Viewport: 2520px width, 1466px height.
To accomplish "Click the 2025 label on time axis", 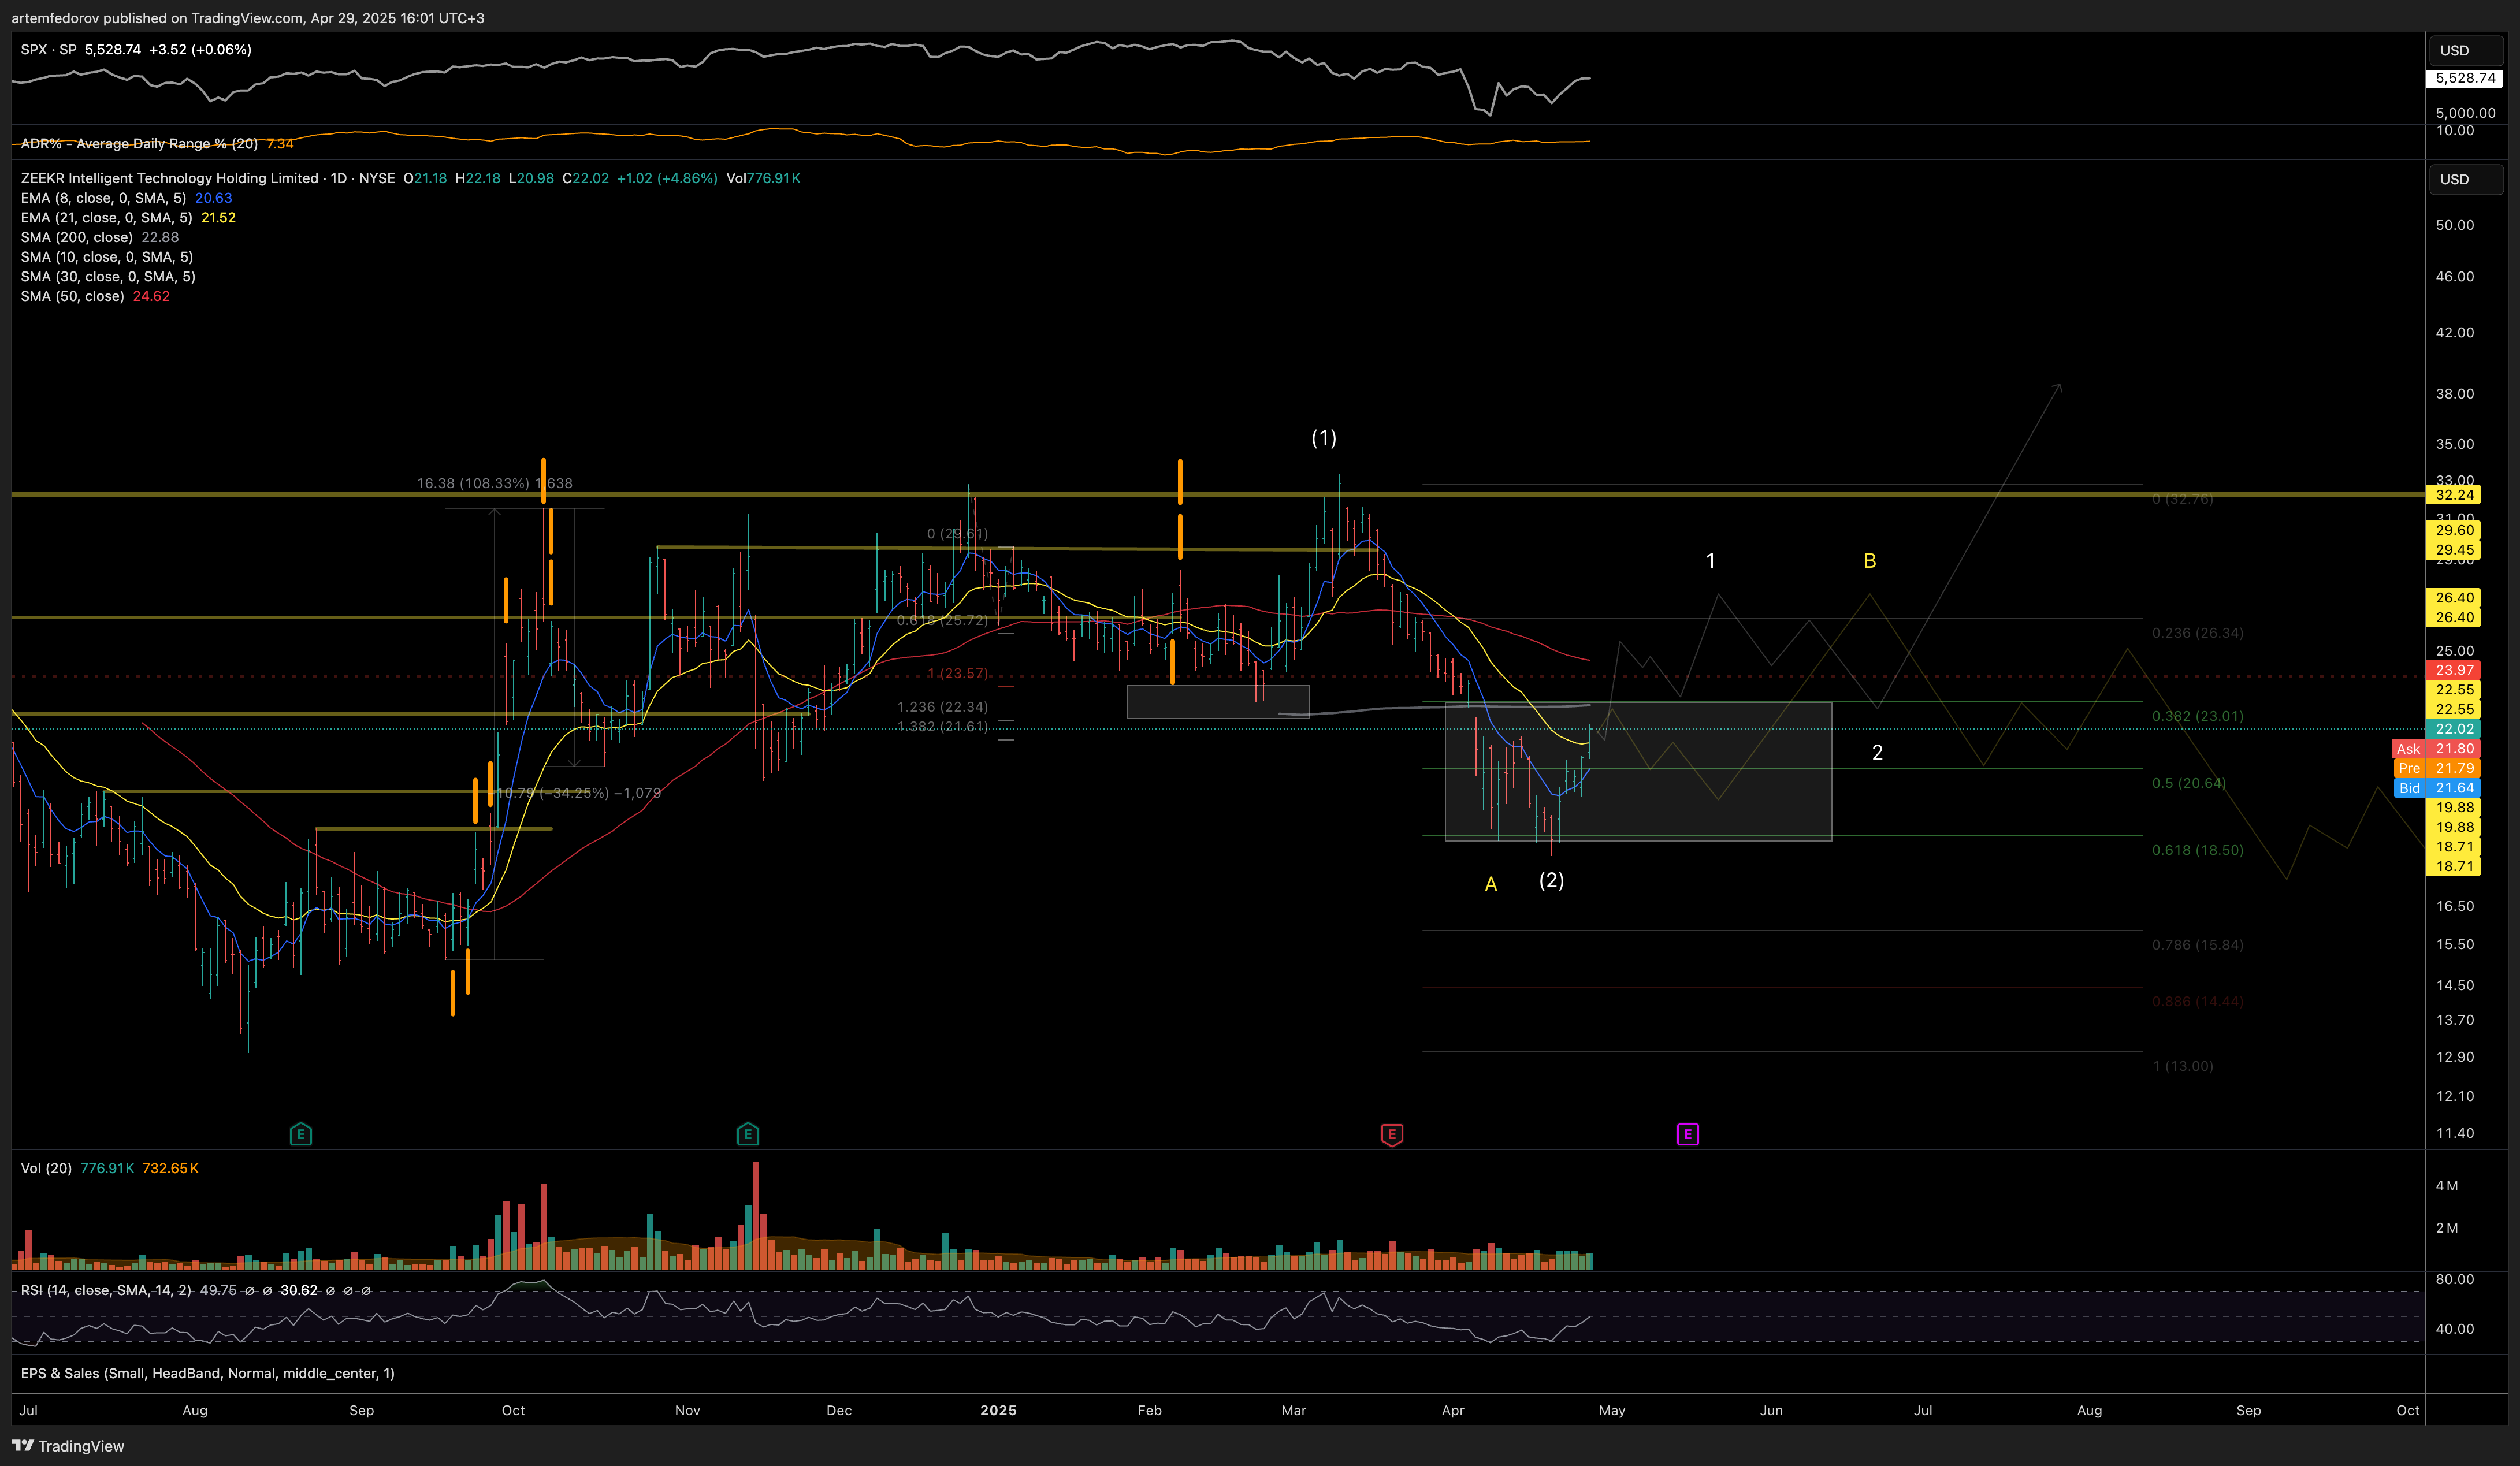I will pyautogui.click(x=997, y=1410).
